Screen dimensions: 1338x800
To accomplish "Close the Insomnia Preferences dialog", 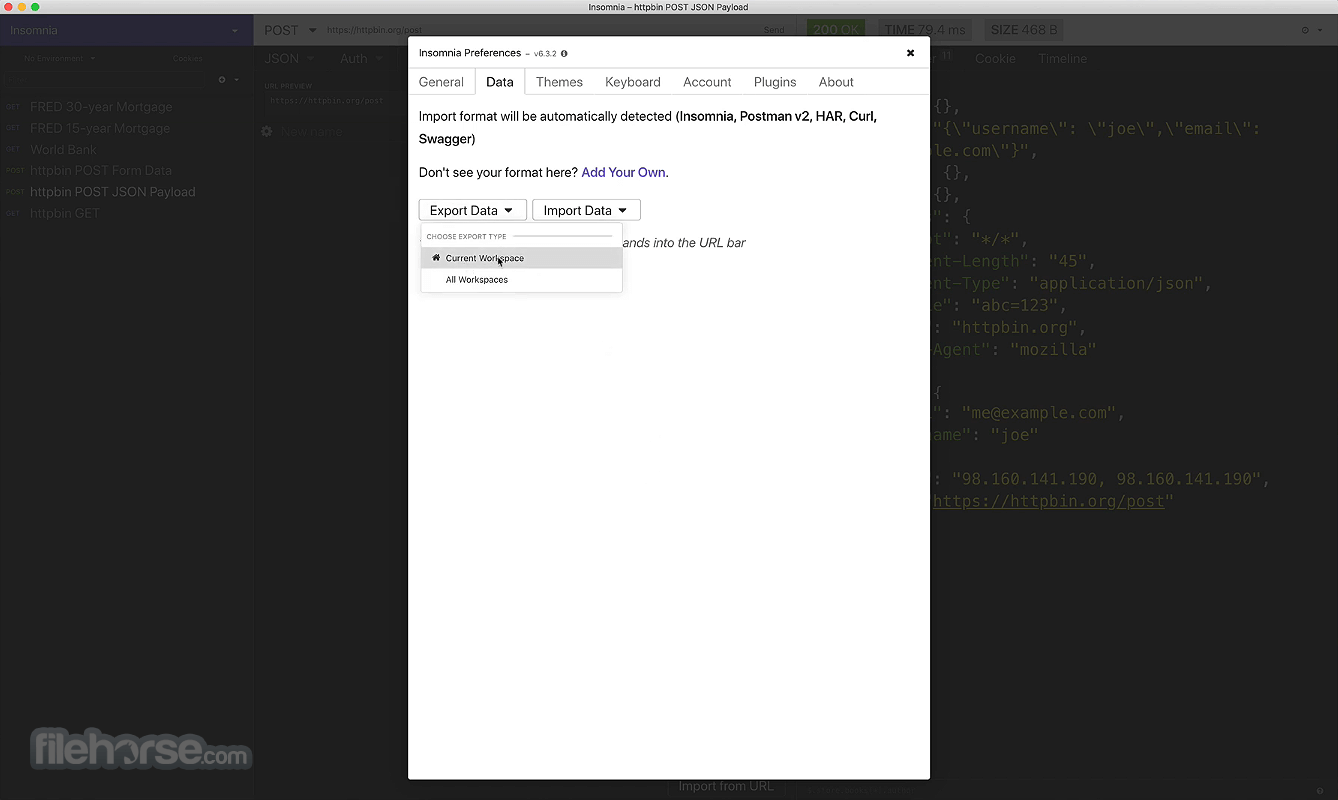I will pos(910,53).
